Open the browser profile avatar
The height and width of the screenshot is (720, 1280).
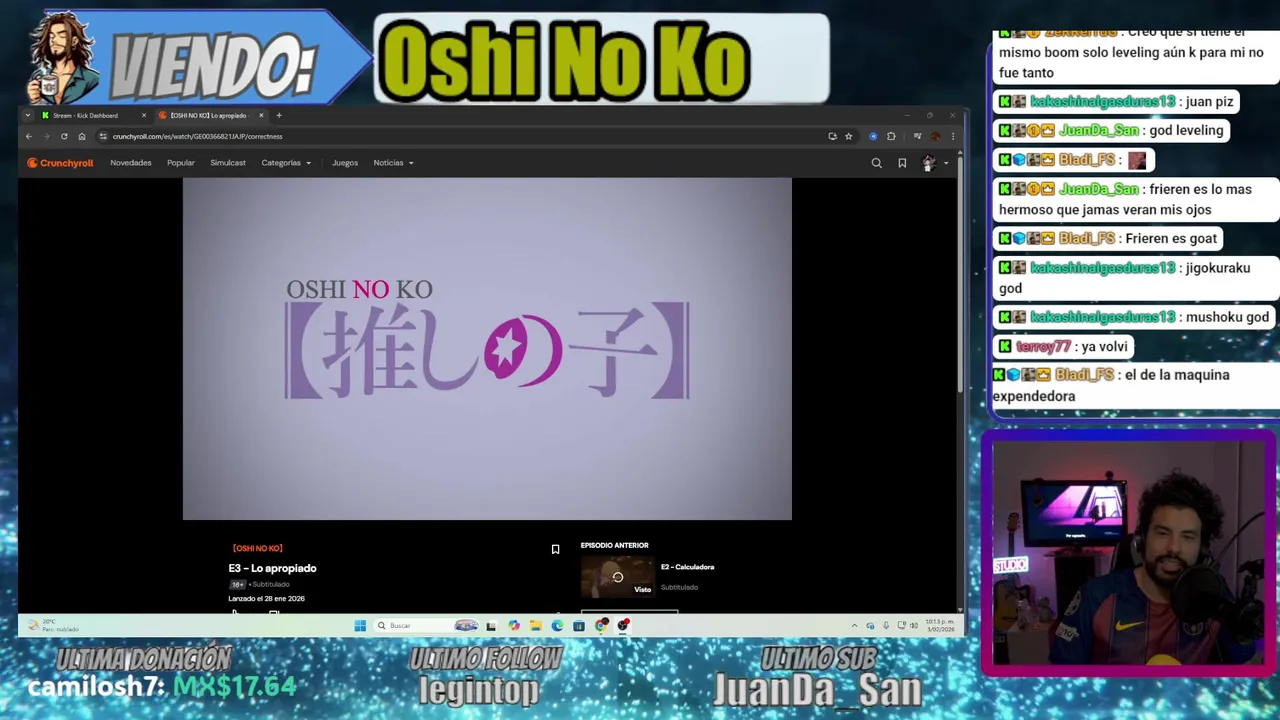pyautogui.click(x=935, y=136)
